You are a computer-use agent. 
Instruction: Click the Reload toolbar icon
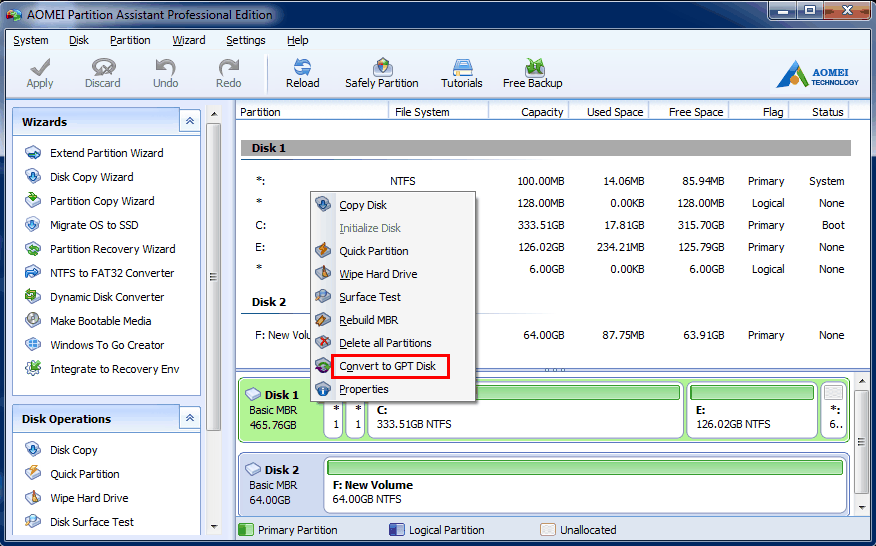pos(302,68)
